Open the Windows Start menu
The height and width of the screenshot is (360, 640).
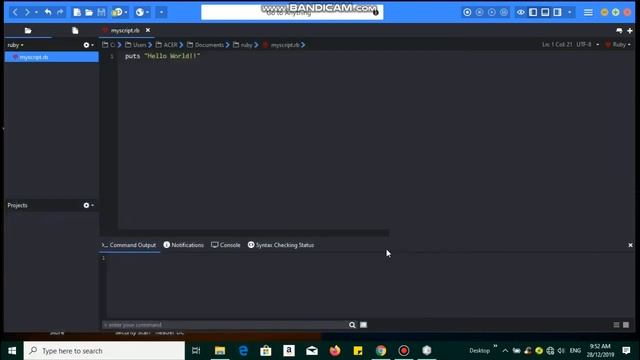[12, 351]
